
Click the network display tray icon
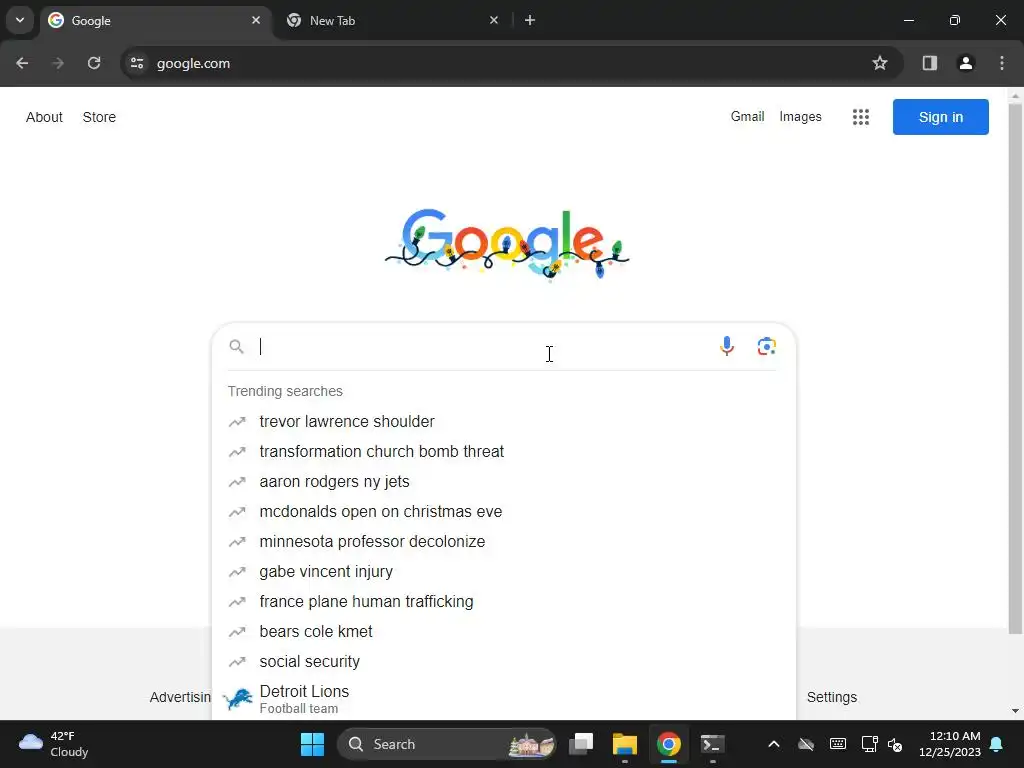coord(869,744)
